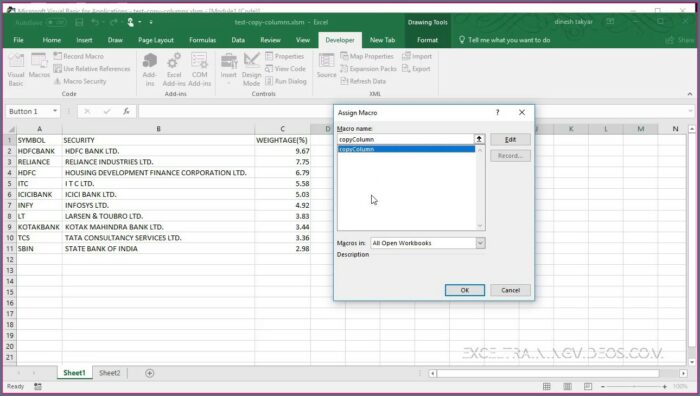
Task: Collapse the ribbon
Action: click(x=690, y=94)
